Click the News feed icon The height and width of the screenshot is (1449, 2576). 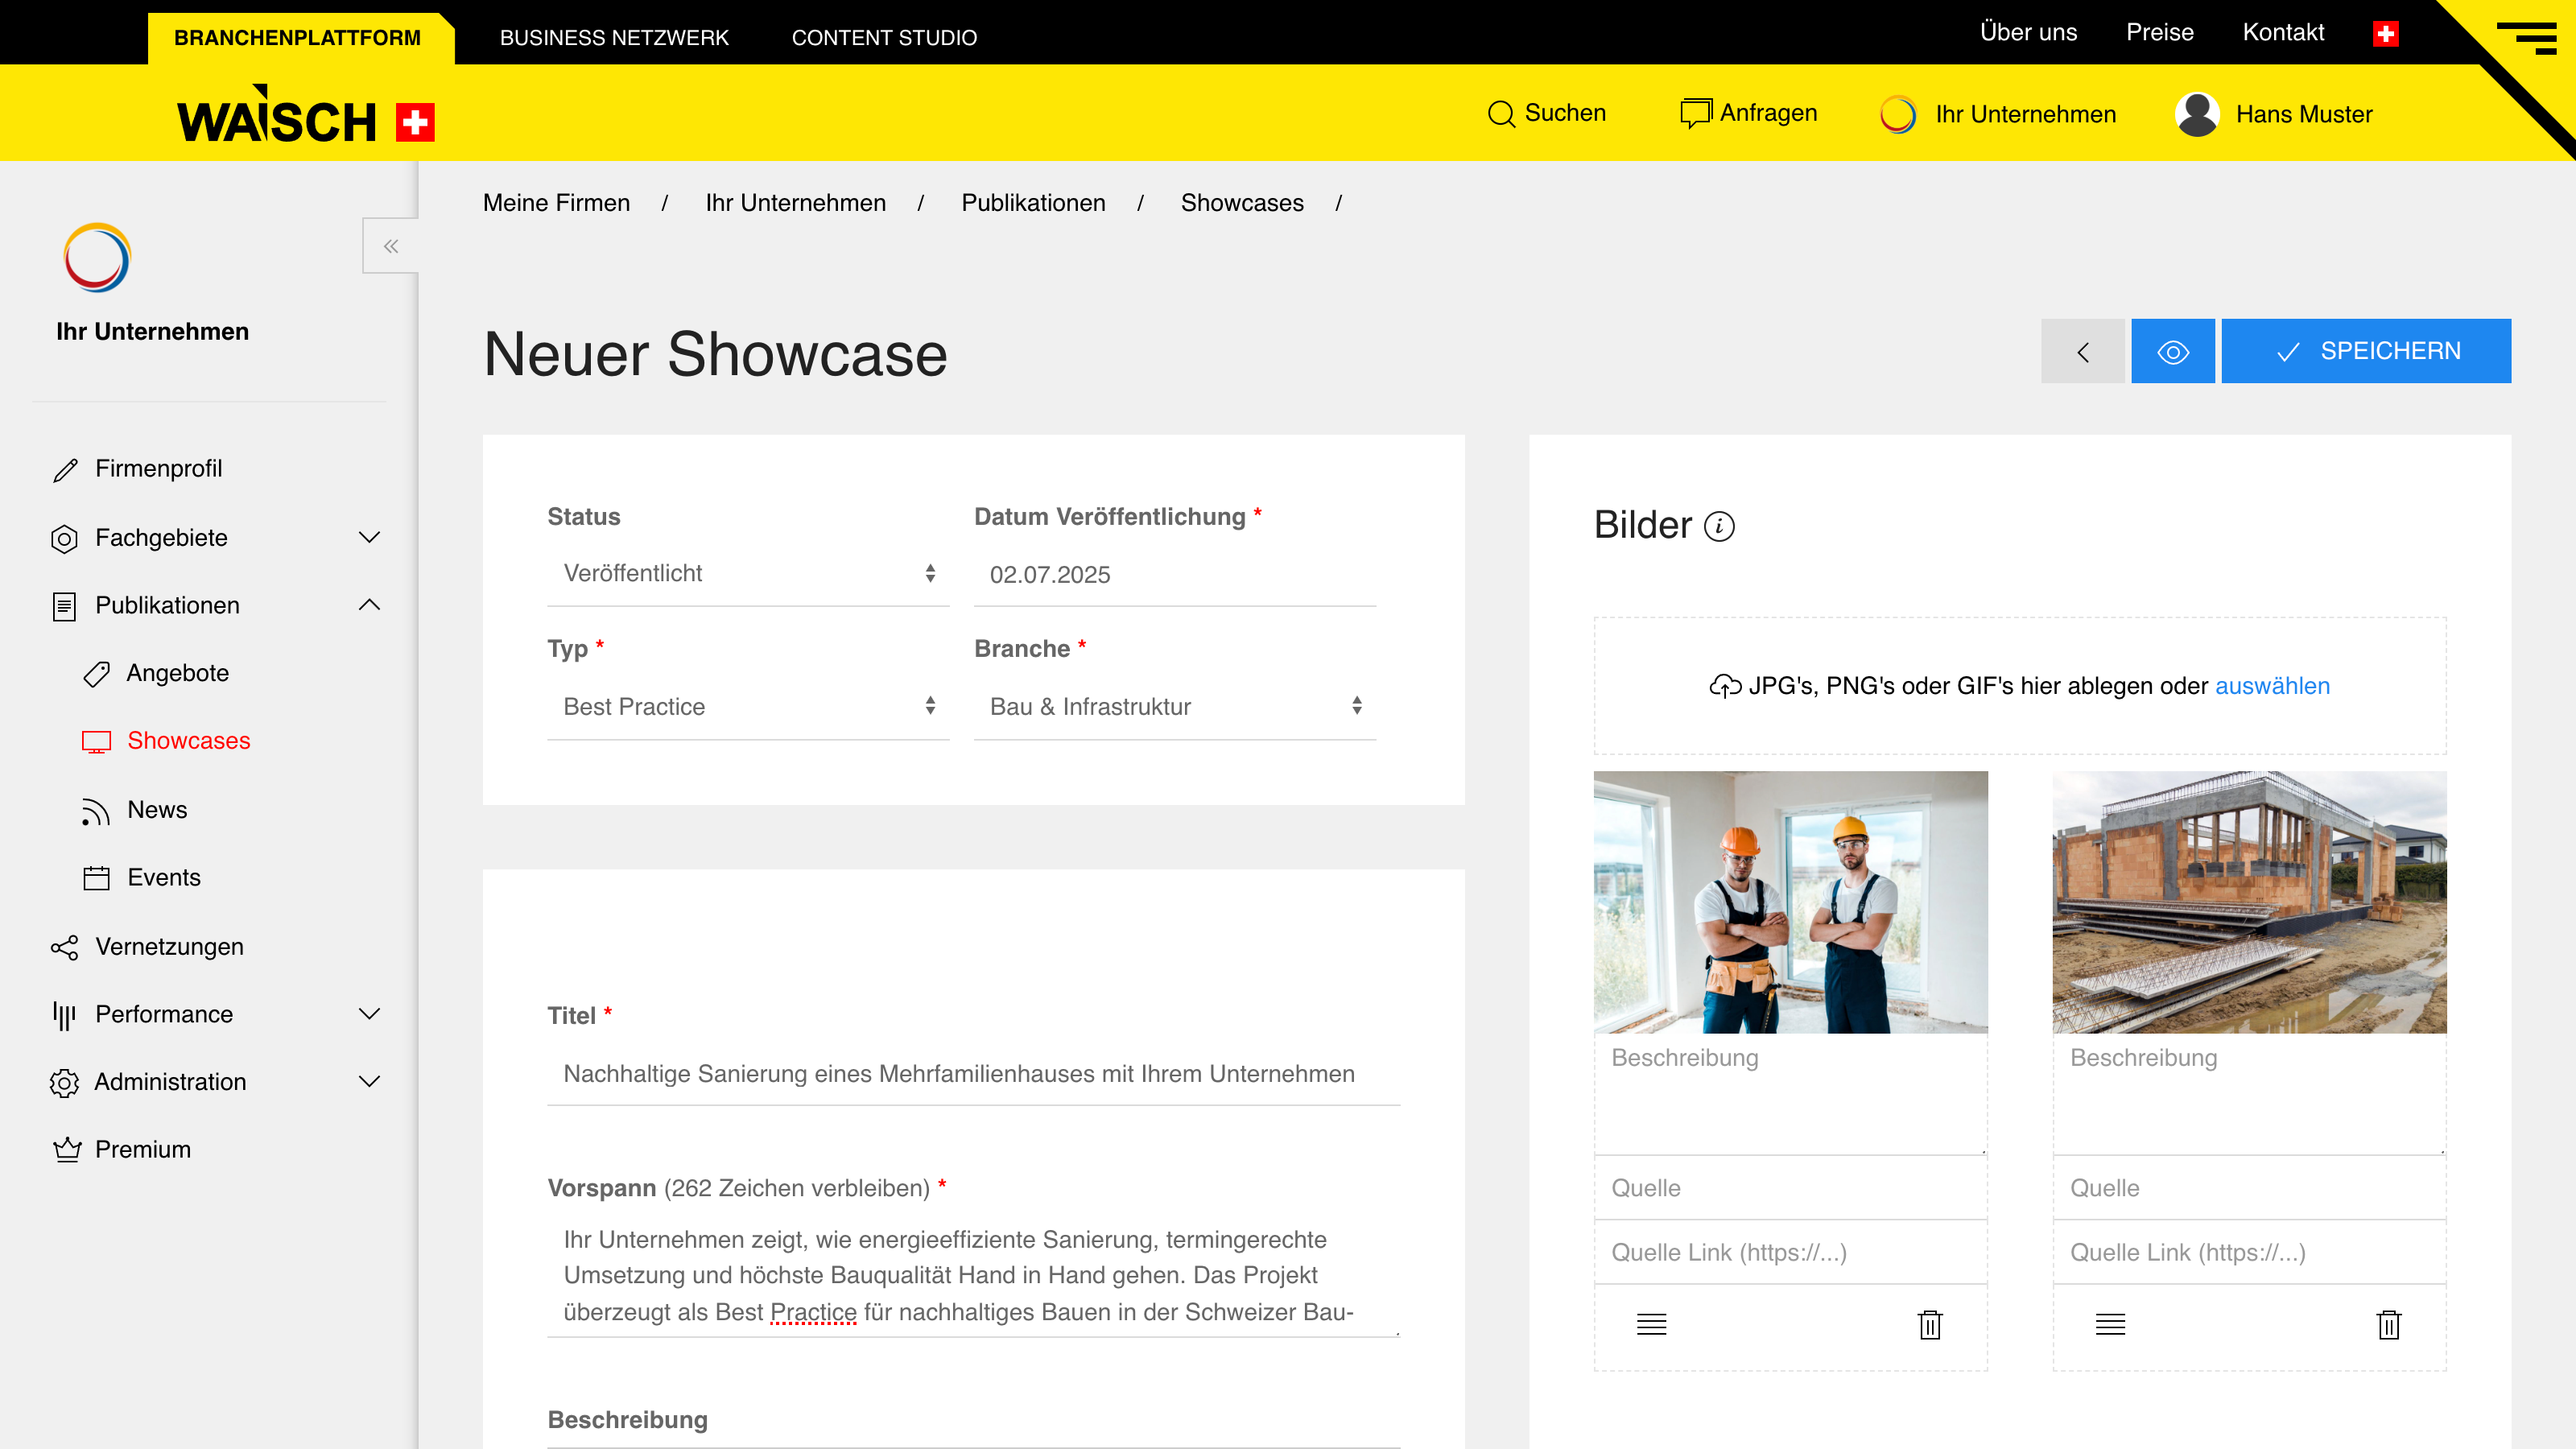96,811
